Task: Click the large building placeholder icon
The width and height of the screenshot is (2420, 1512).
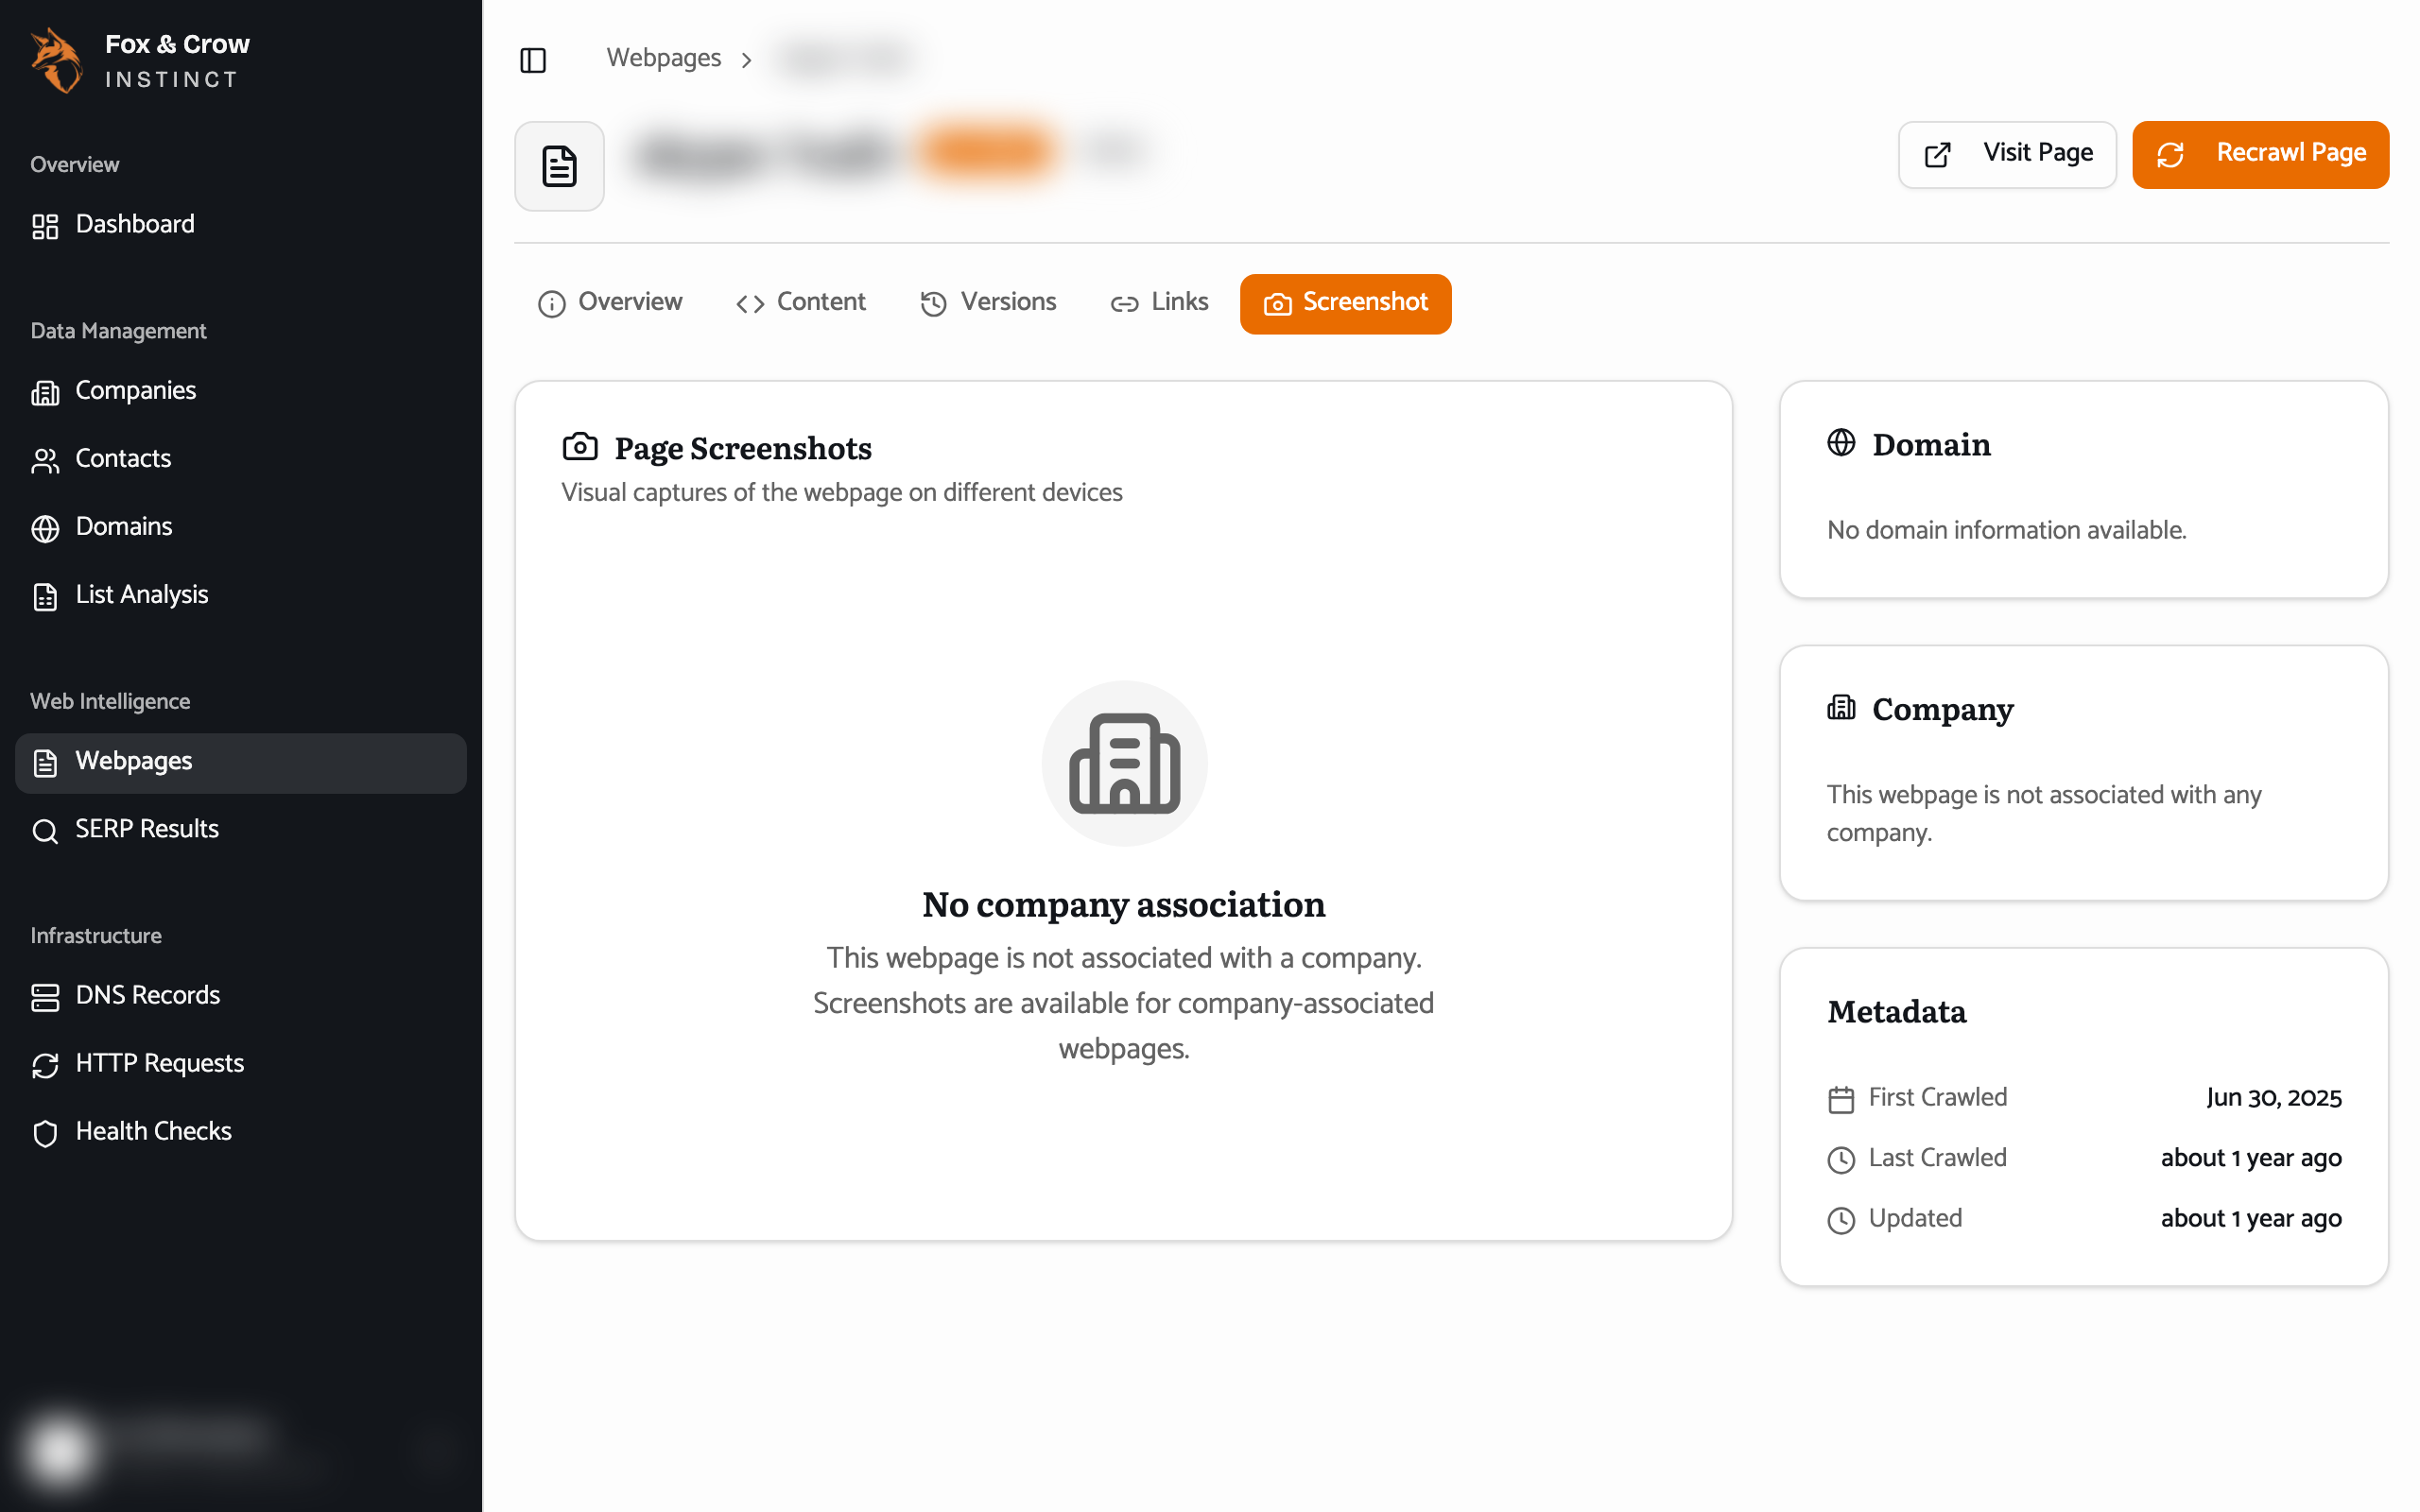Action: 1124,763
